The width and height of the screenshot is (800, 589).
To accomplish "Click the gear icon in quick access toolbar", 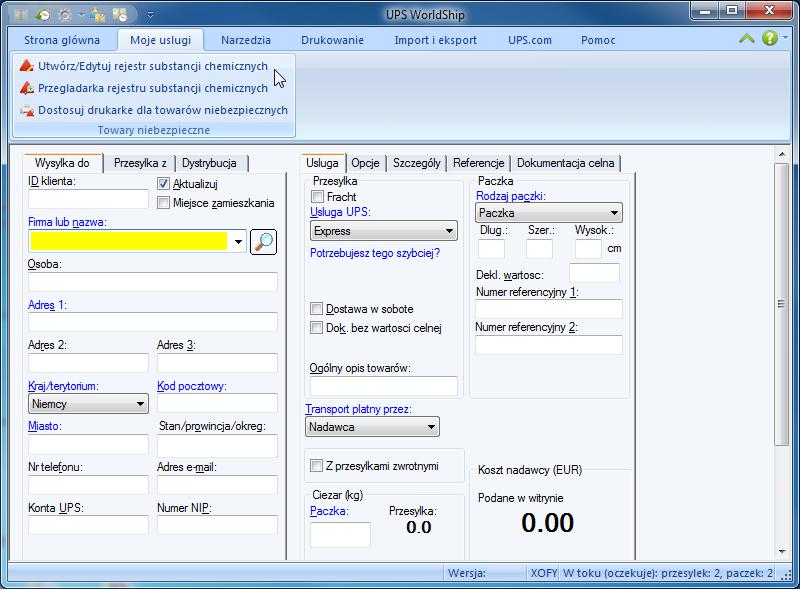I will (x=65, y=15).
